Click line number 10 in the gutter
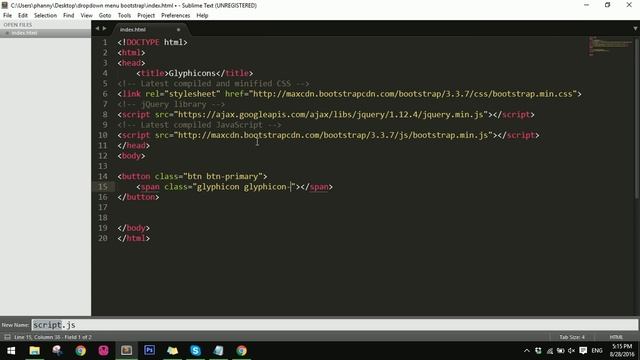Screen dimensions: 640x360 [x=103, y=135]
